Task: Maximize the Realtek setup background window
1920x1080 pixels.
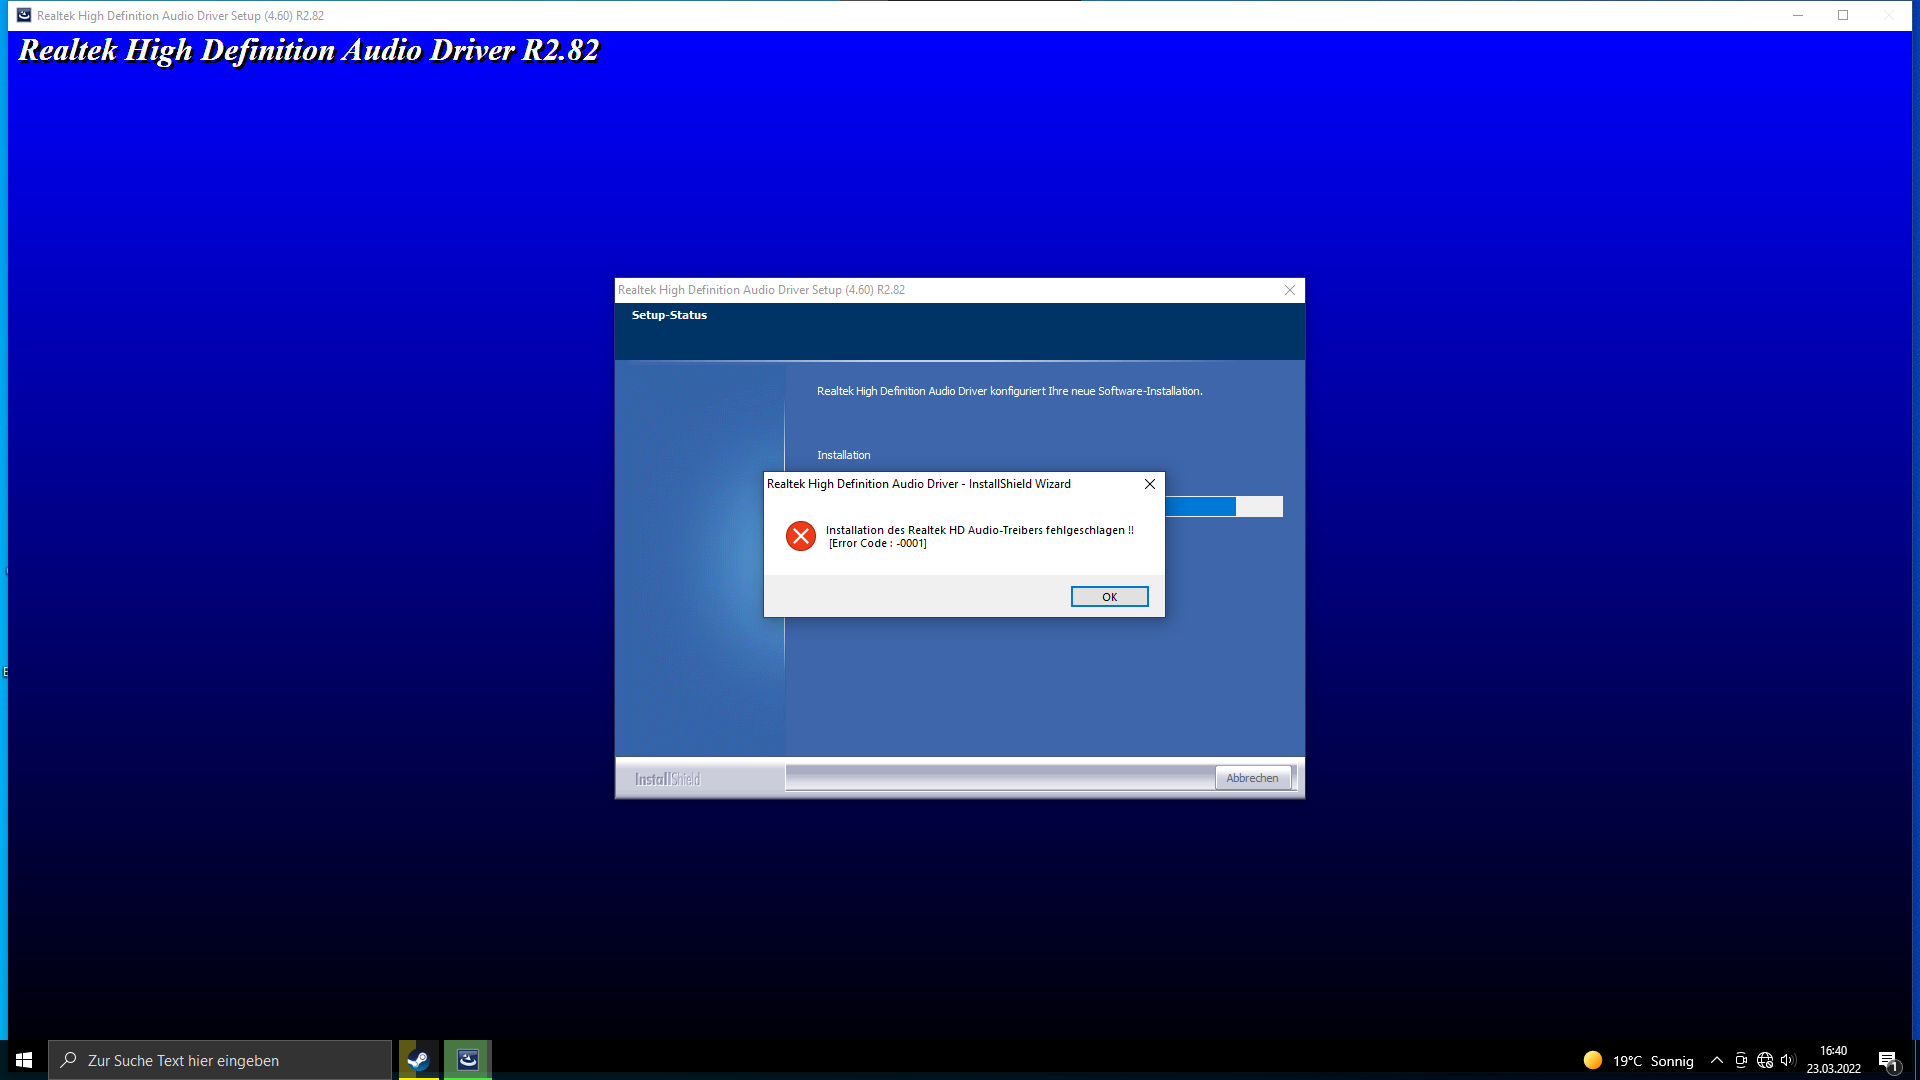Action: [x=1843, y=15]
